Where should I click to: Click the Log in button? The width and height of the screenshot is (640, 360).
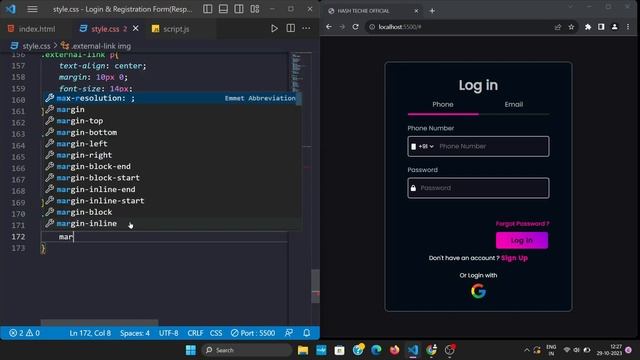click(522, 240)
